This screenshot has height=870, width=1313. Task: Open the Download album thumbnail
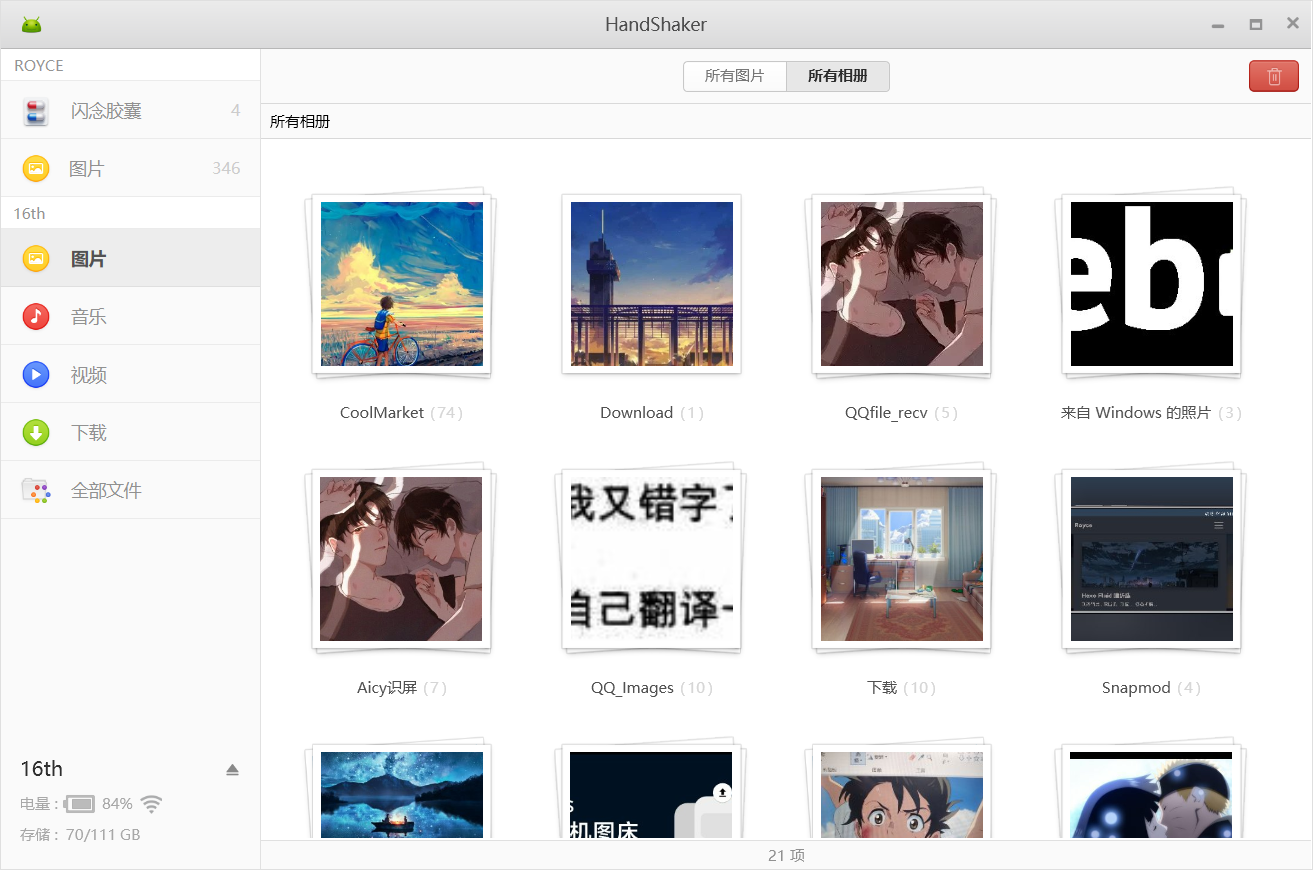coord(652,284)
